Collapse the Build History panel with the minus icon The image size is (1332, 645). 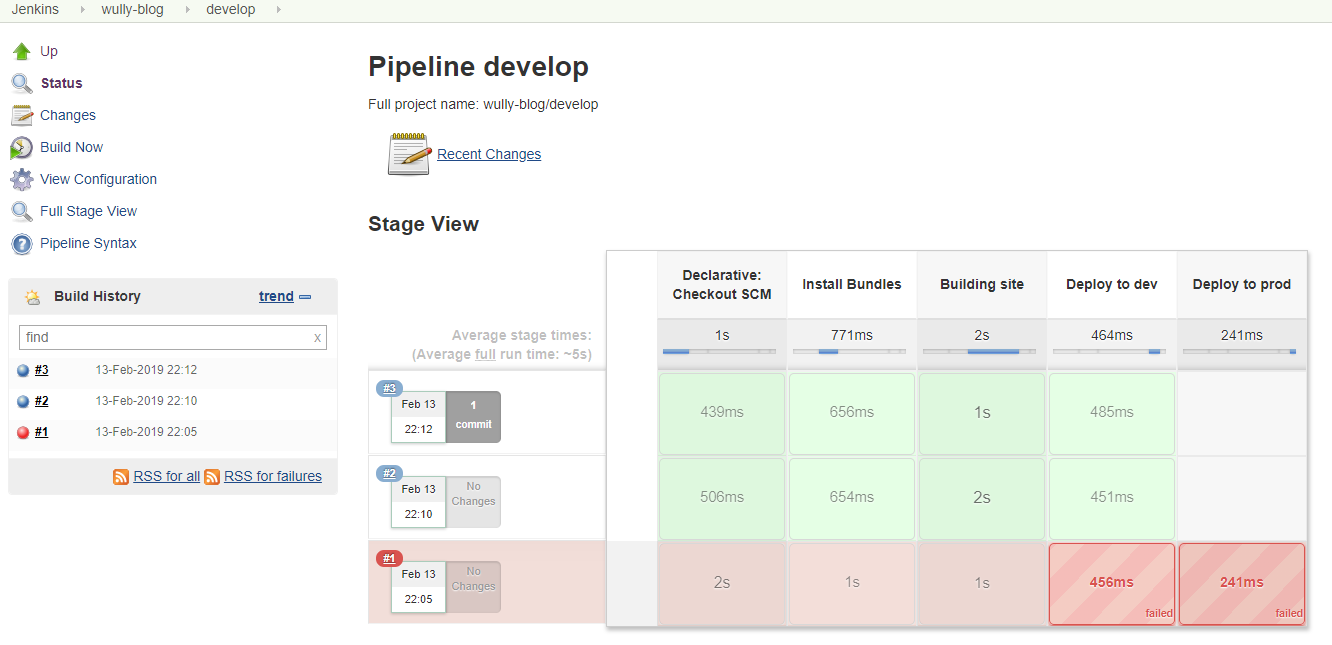(x=305, y=297)
